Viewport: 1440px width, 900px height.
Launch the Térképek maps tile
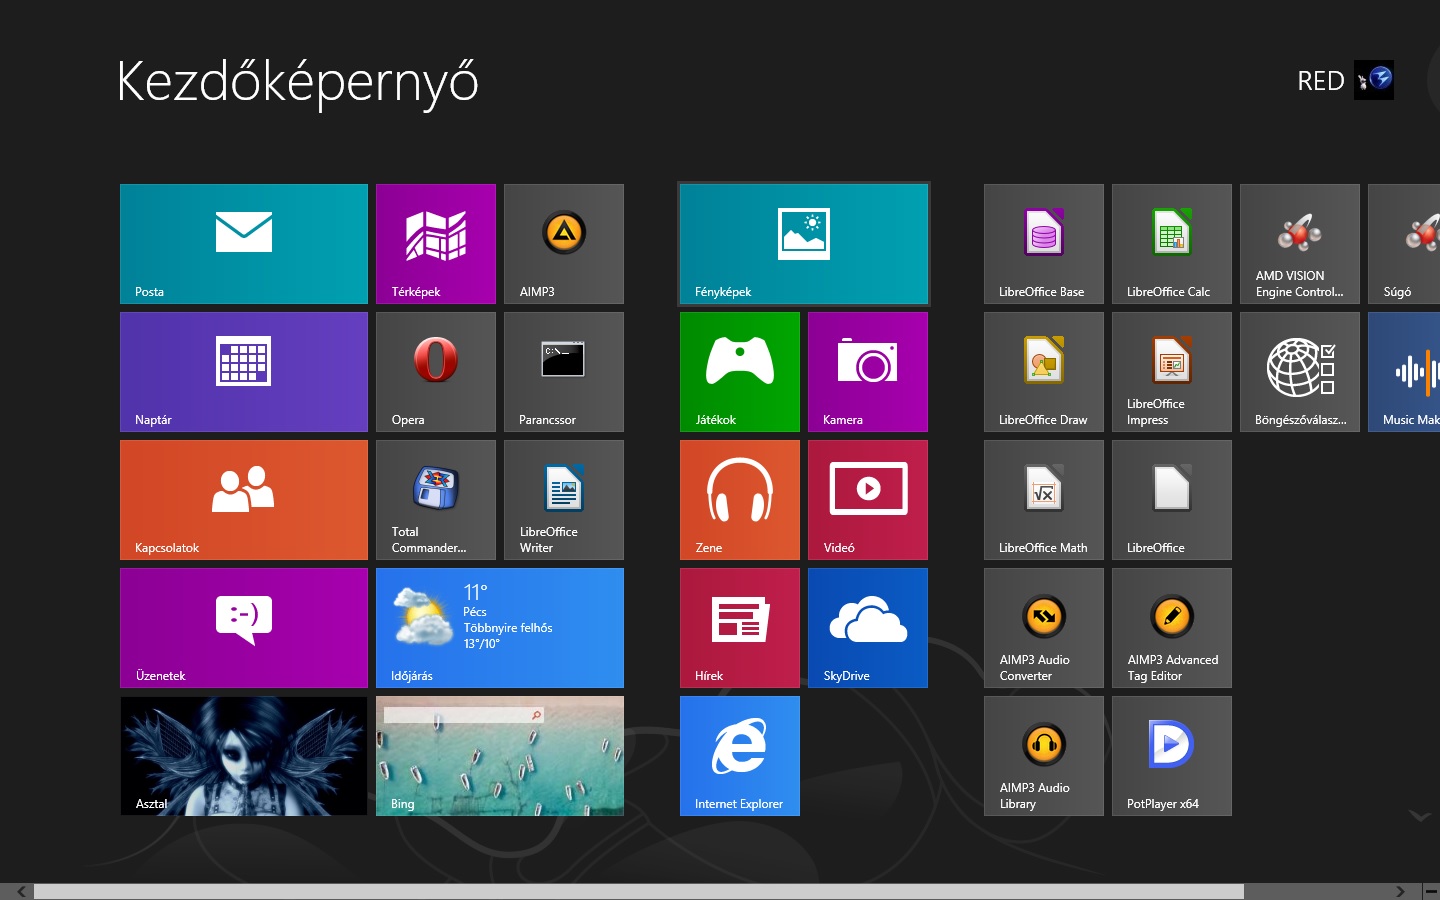436,244
